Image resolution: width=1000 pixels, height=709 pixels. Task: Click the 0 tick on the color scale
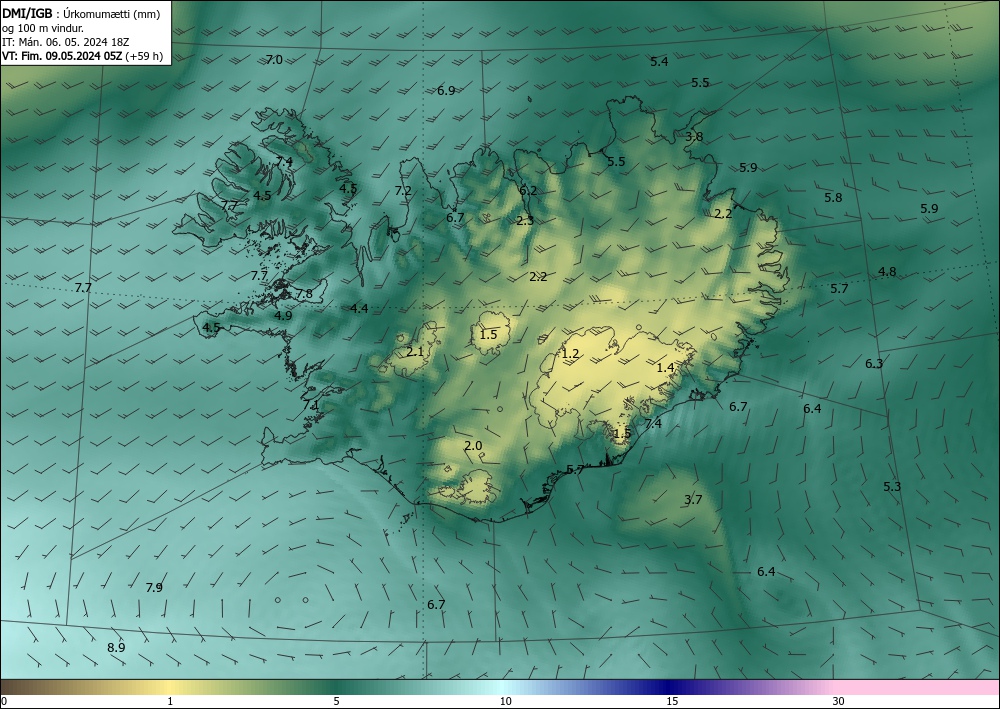click(4, 701)
